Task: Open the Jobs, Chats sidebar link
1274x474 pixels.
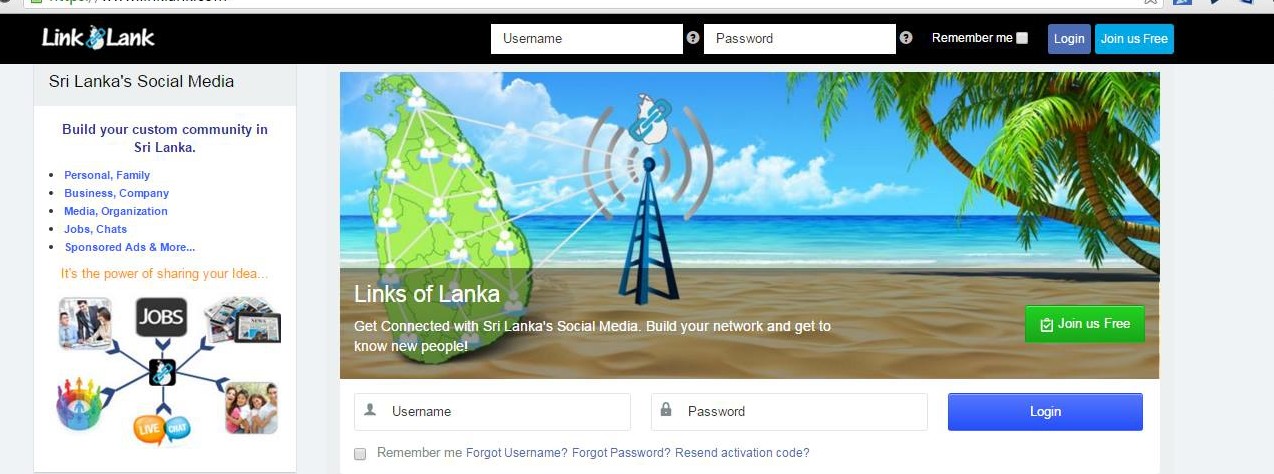Action: pyautogui.click(x=95, y=229)
